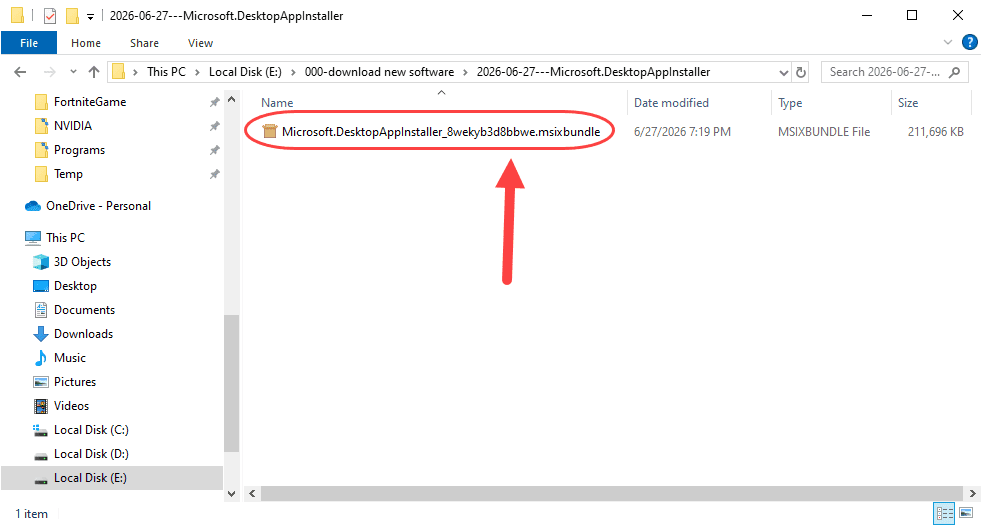Image resolution: width=982 pixels, height=526 pixels.
Task: Open address bar history dropdown
Action: click(783, 73)
